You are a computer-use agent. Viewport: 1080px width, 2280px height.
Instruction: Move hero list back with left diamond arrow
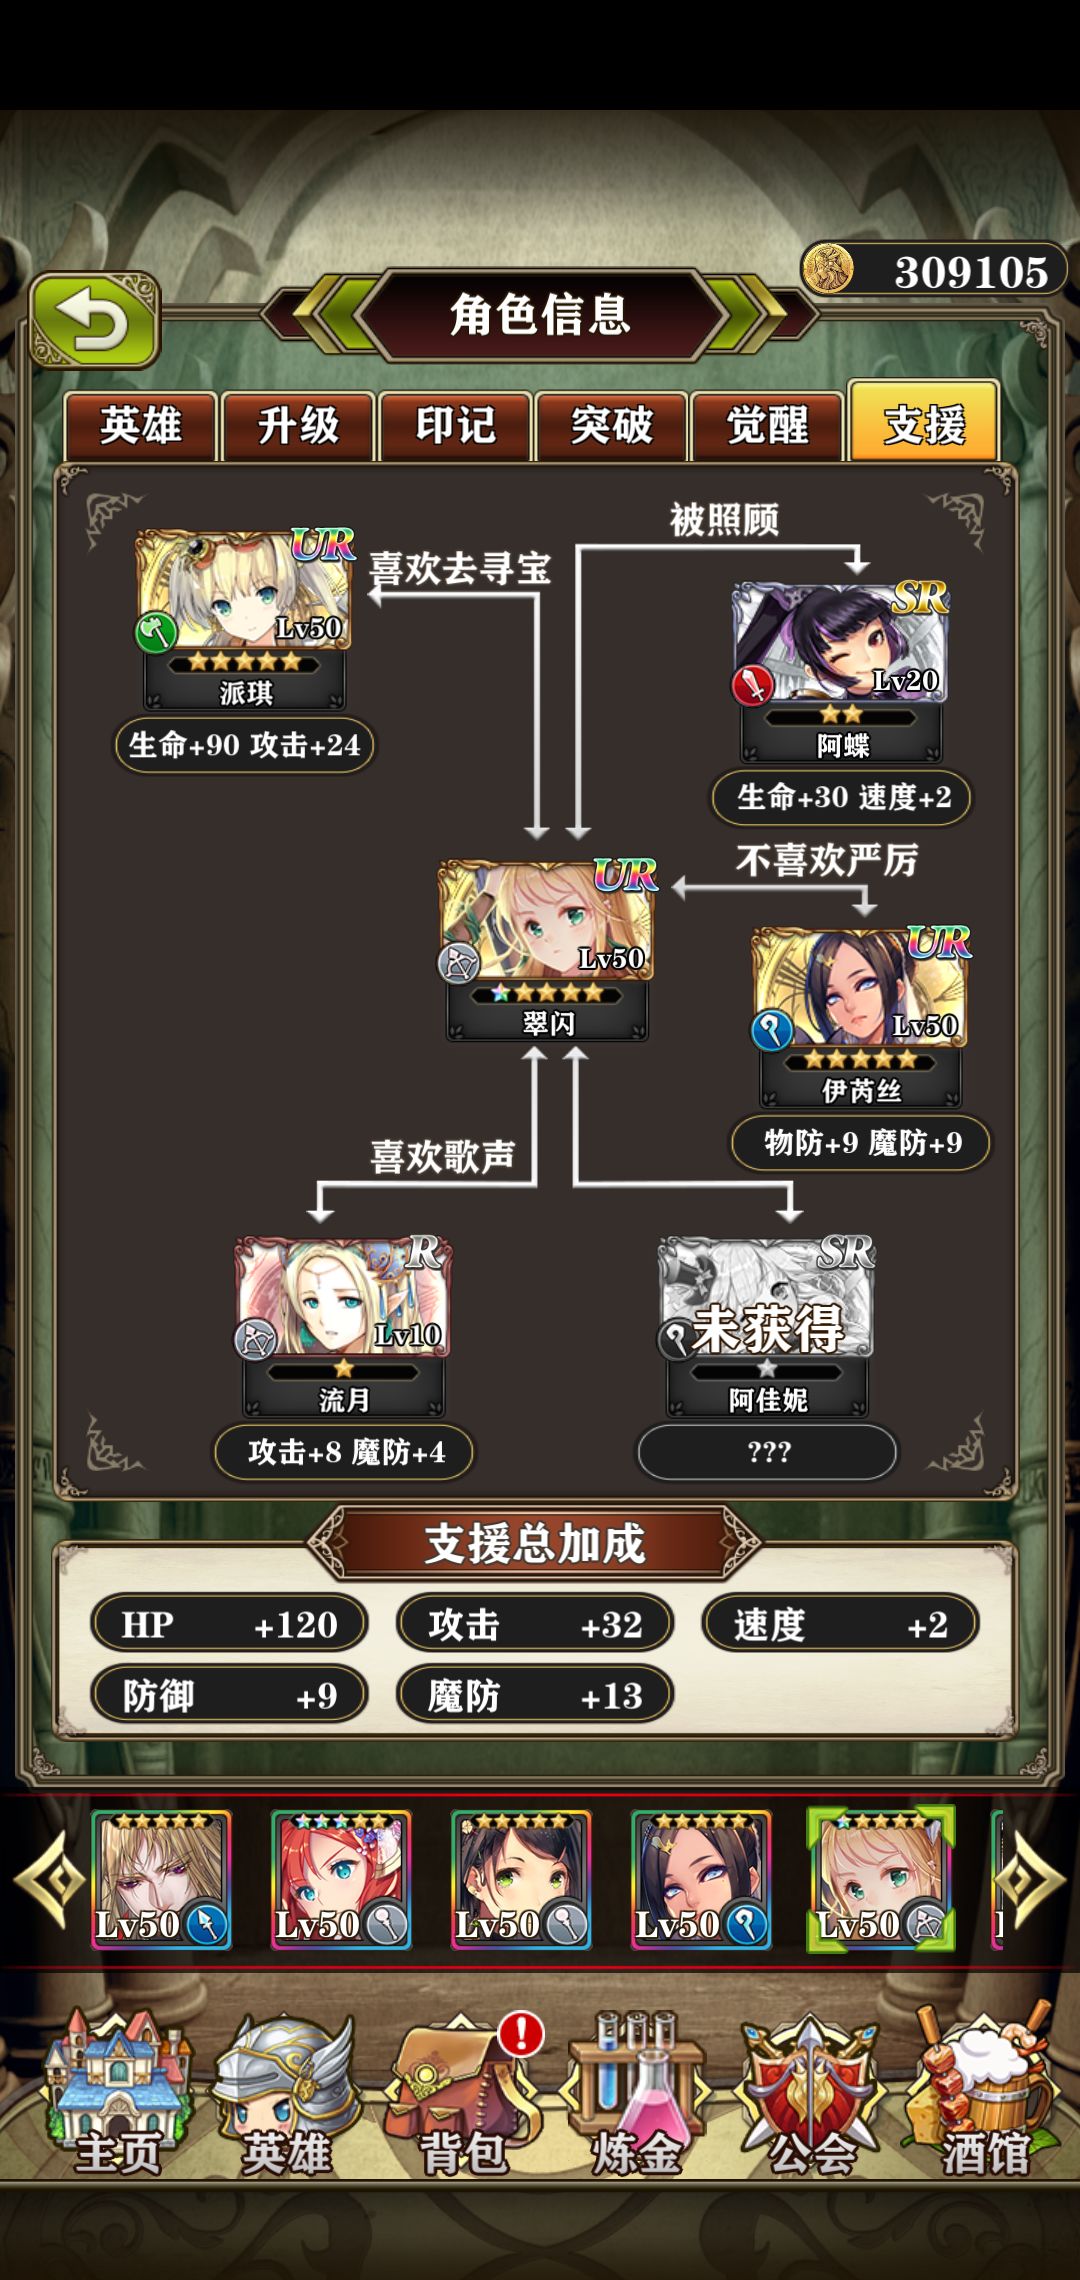pos(48,1880)
